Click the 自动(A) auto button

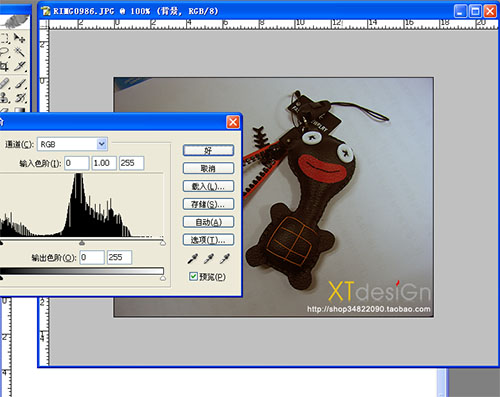[208, 222]
